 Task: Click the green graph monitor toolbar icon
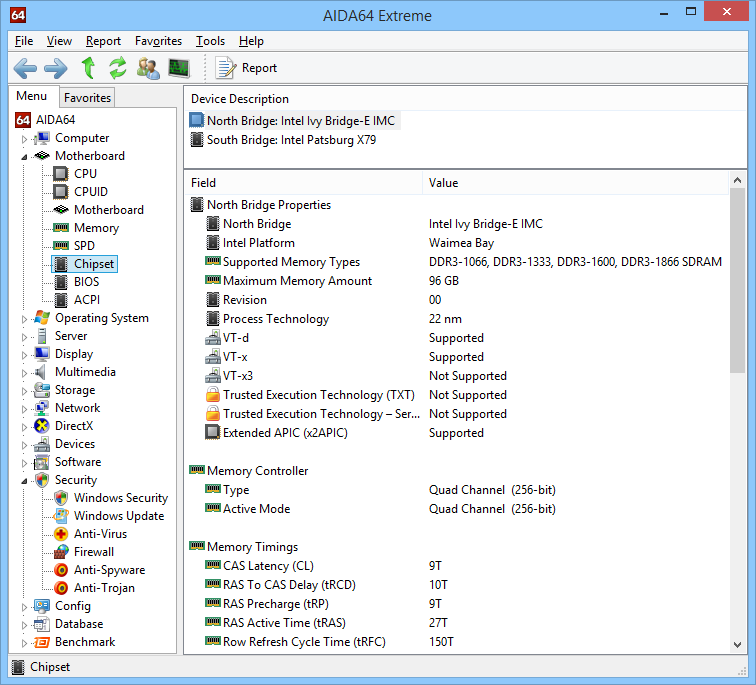coord(179,68)
